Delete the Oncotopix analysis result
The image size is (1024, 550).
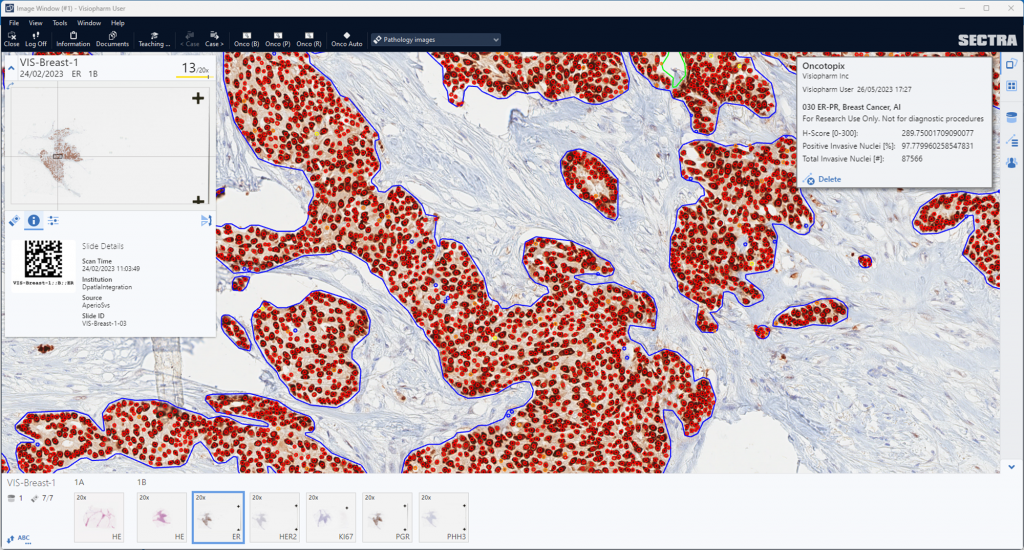point(824,179)
